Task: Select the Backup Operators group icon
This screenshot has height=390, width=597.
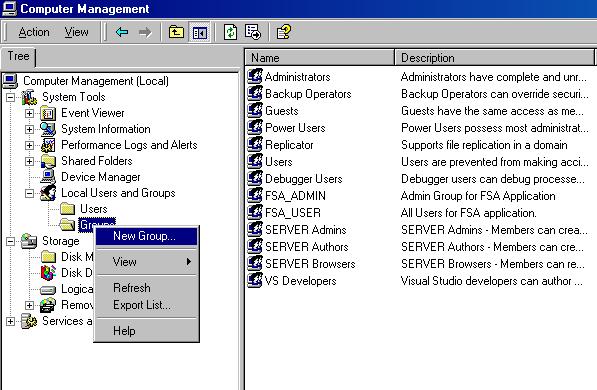Action: point(255,94)
